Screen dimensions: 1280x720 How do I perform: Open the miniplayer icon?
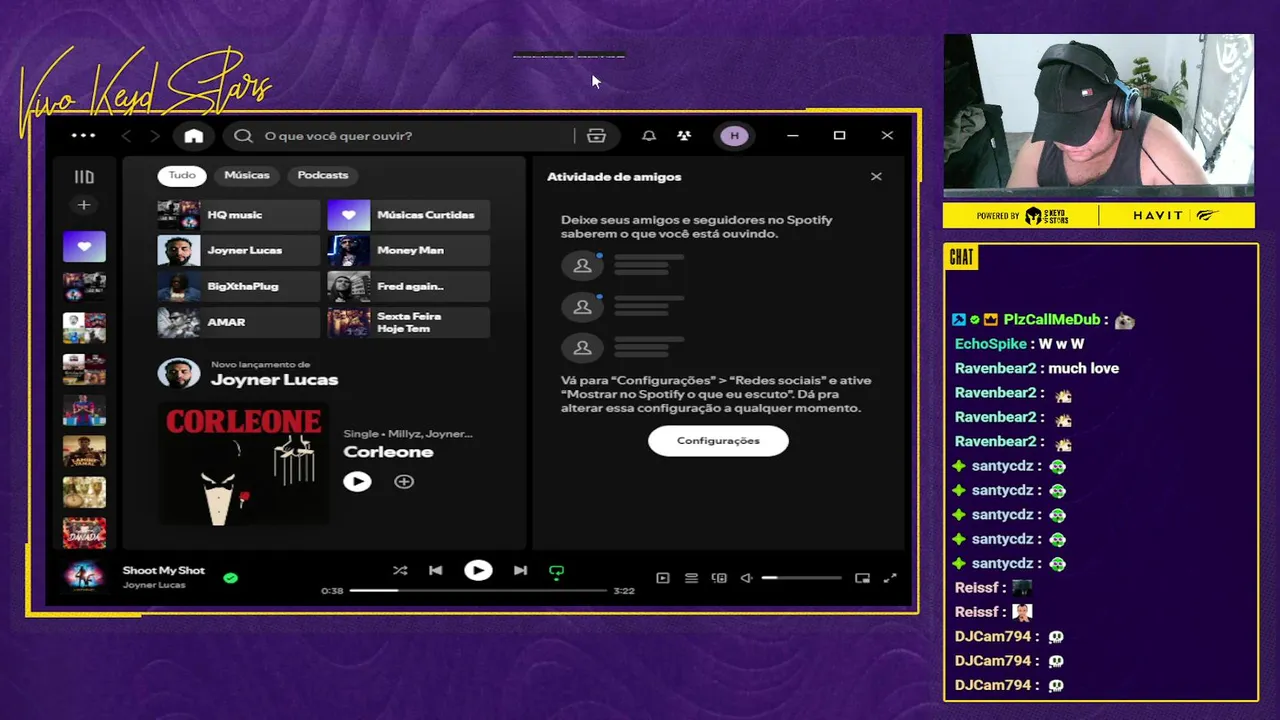click(x=862, y=578)
